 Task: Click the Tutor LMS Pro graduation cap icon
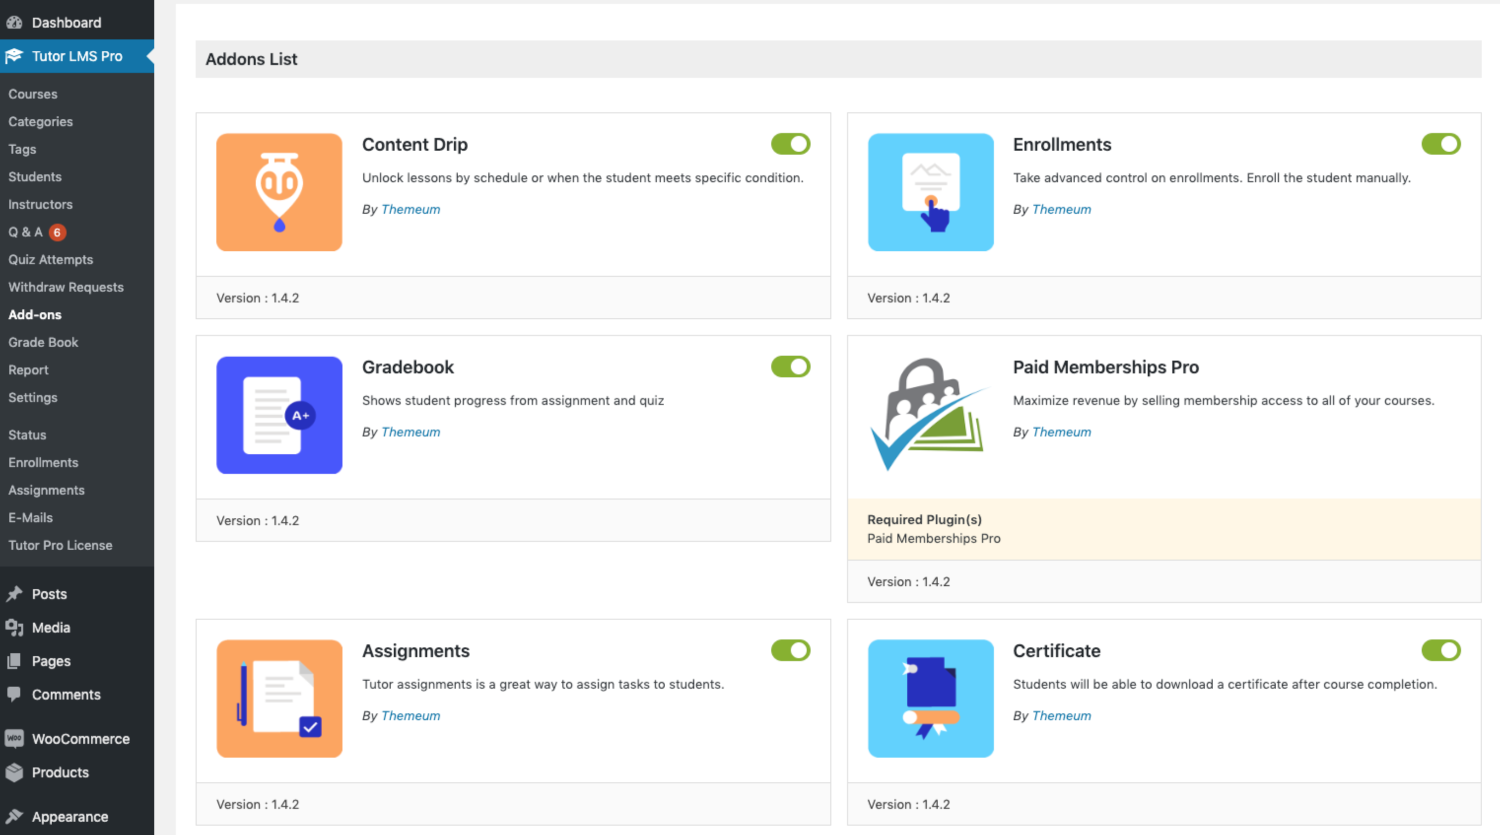(14, 56)
